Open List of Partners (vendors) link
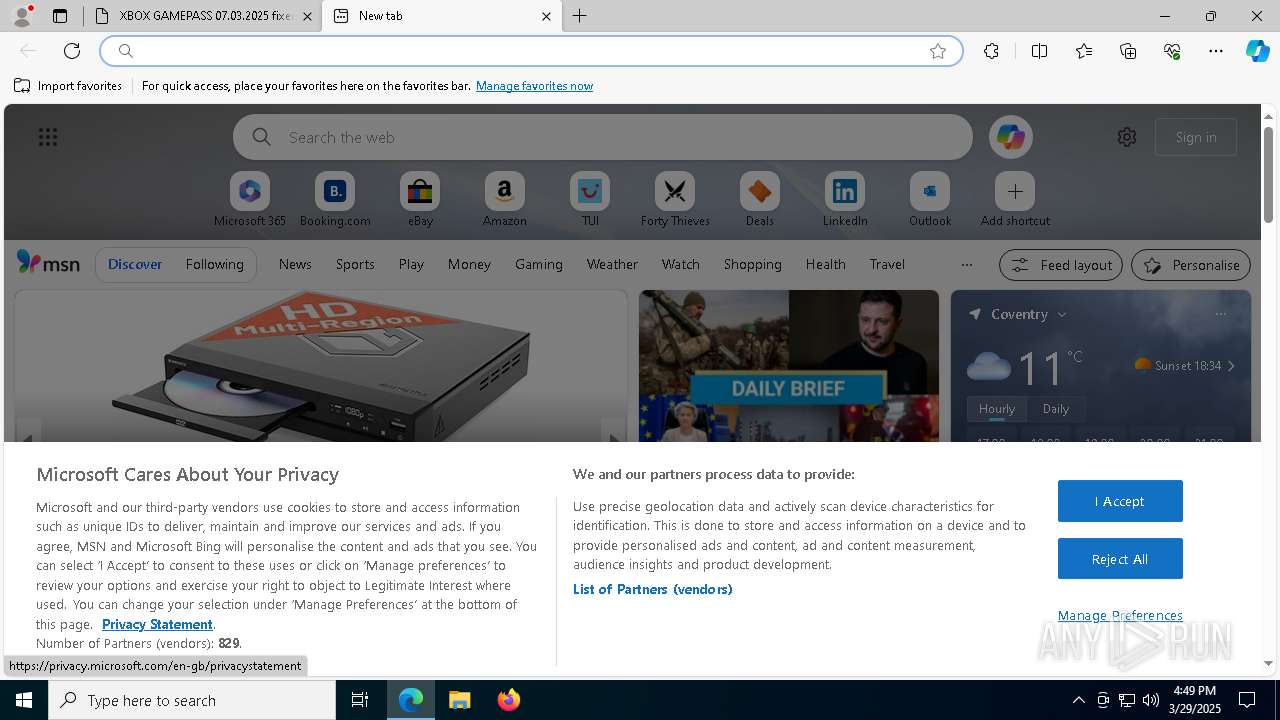The image size is (1280, 720). [x=652, y=589]
